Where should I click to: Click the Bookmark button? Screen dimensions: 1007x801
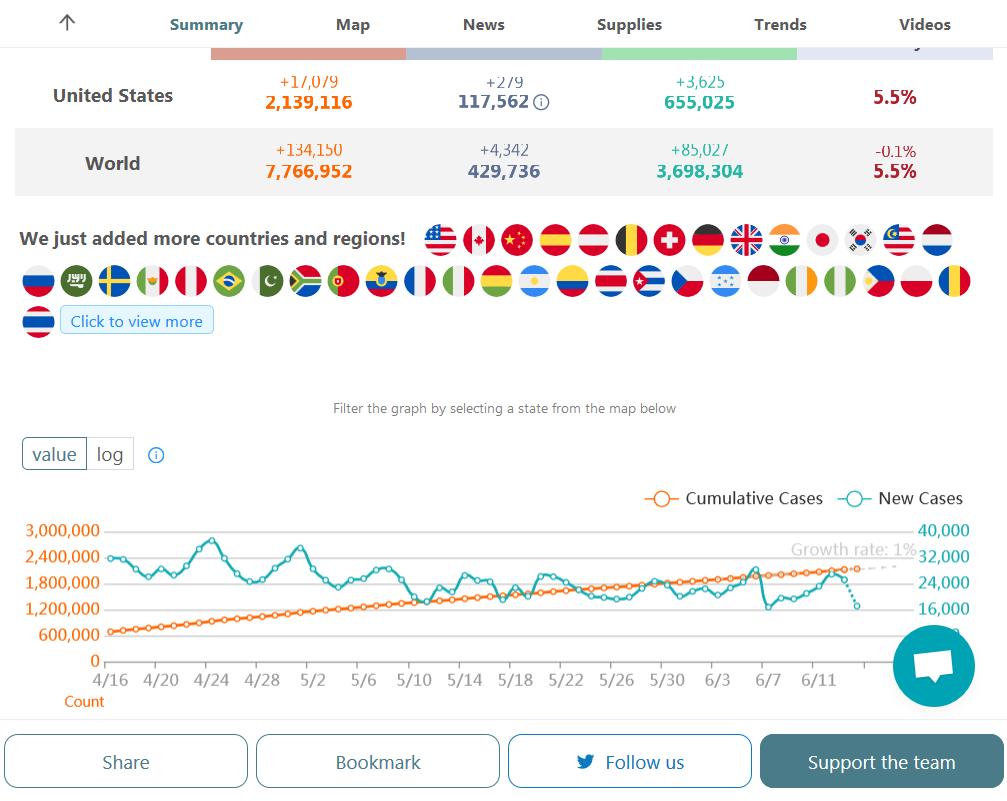point(378,762)
